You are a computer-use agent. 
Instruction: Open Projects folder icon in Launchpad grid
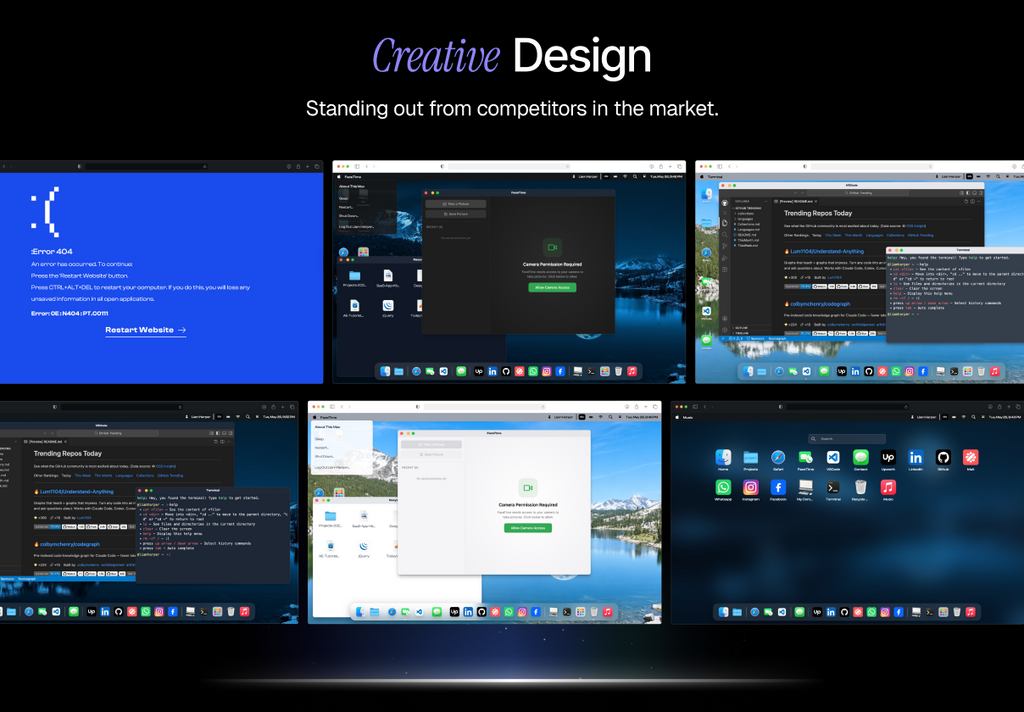pyautogui.click(x=750, y=457)
